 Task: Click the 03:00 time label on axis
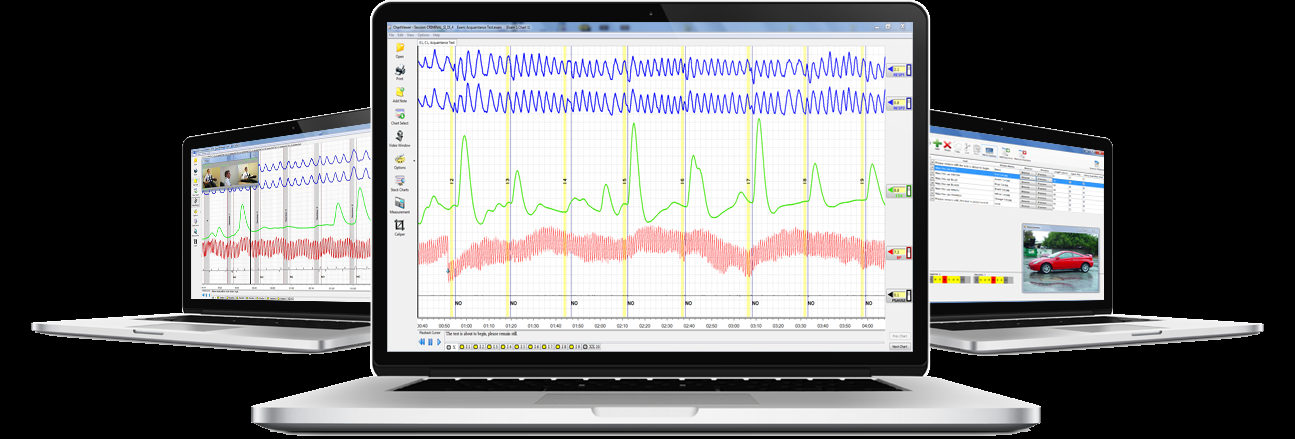point(734,326)
